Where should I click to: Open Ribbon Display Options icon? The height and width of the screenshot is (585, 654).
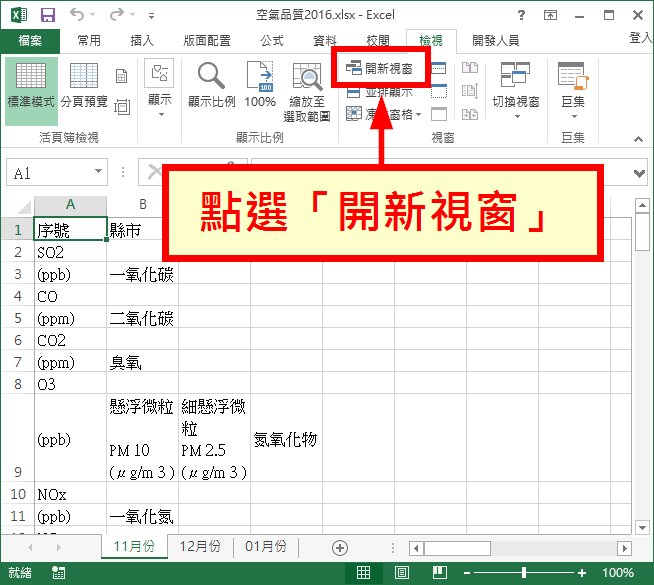tap(550, 15)
